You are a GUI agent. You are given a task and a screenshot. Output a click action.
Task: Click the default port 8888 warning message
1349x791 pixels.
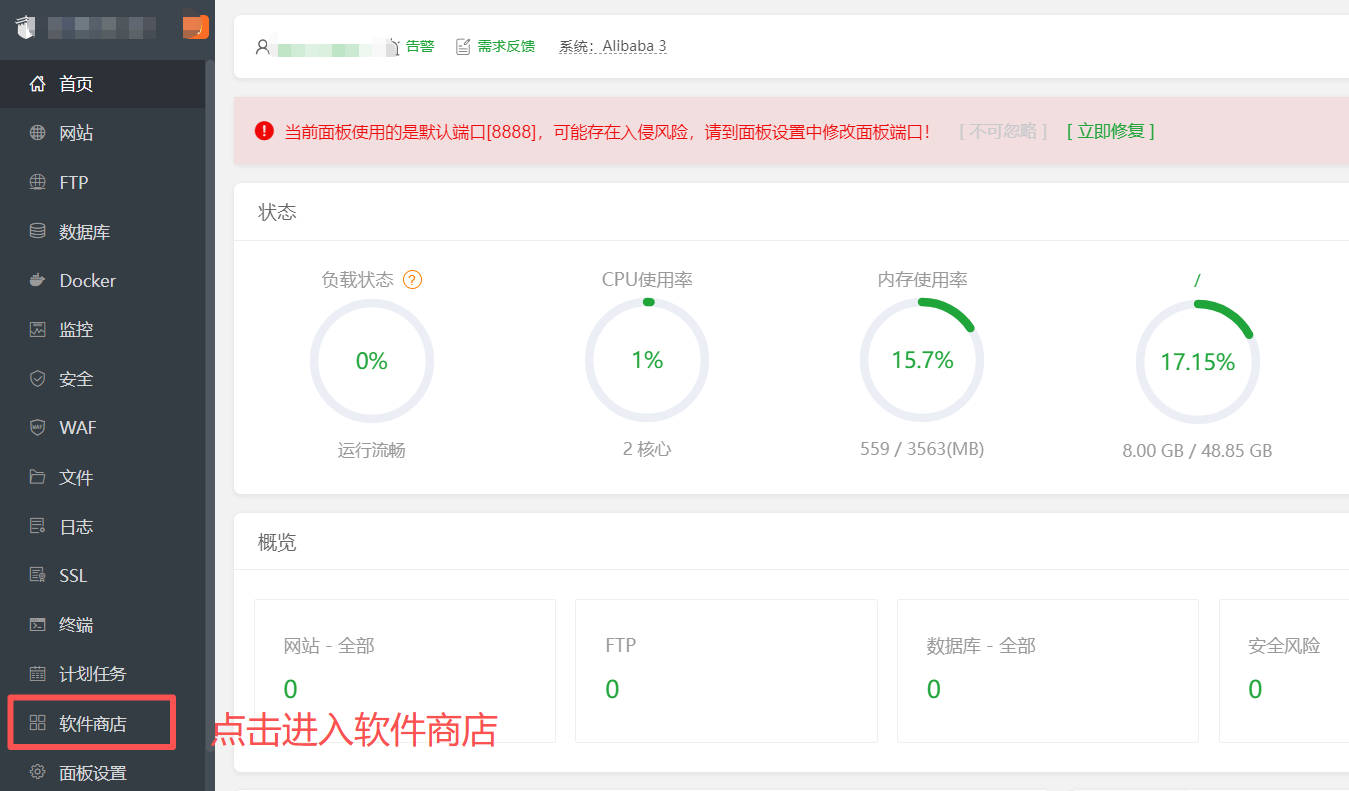pyautogui.click(x=607, y=131)
